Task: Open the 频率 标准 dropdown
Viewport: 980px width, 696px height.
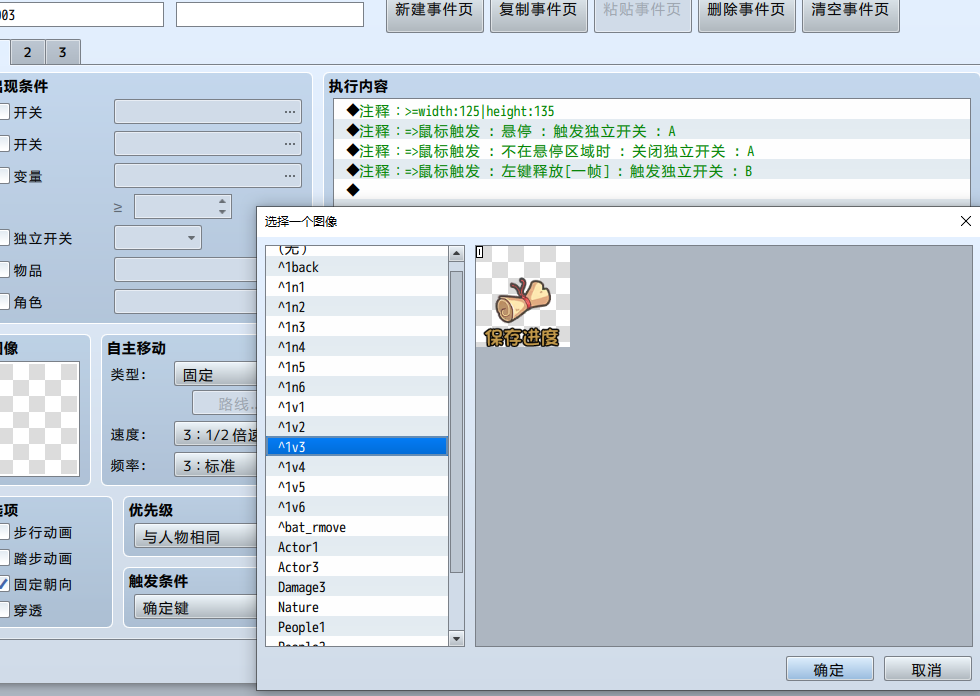Action: [216, 465]
